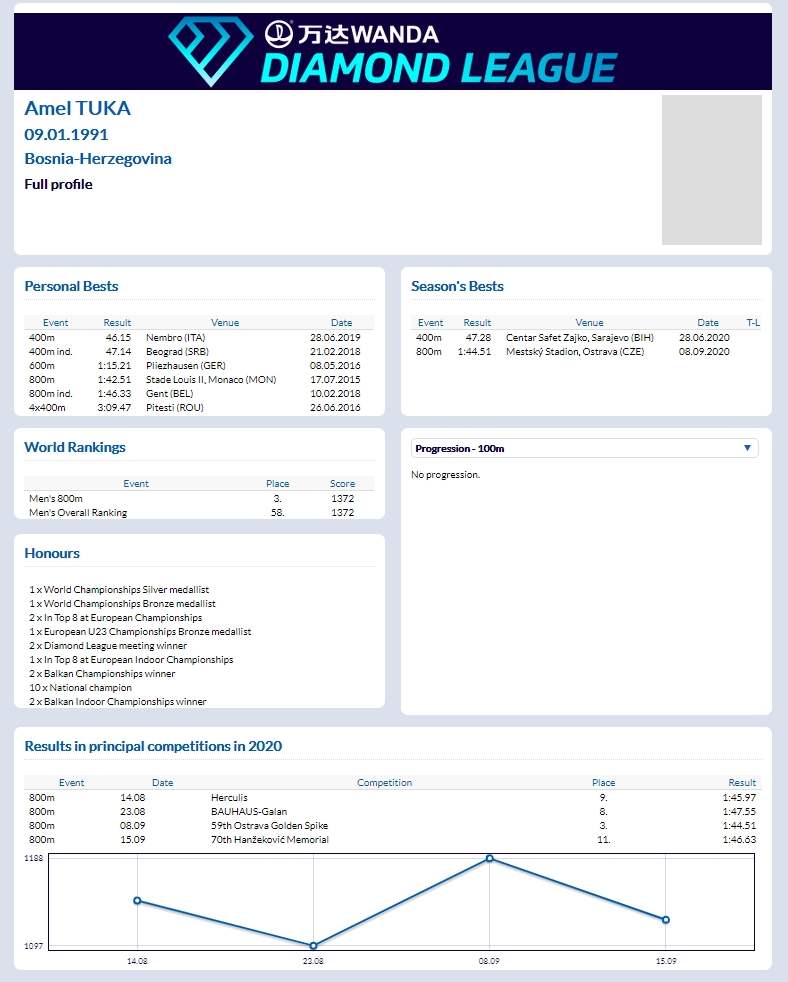Click the Herculis competition row
The width and height of the screenshot is (788, 982).
[x=391, y=798]
